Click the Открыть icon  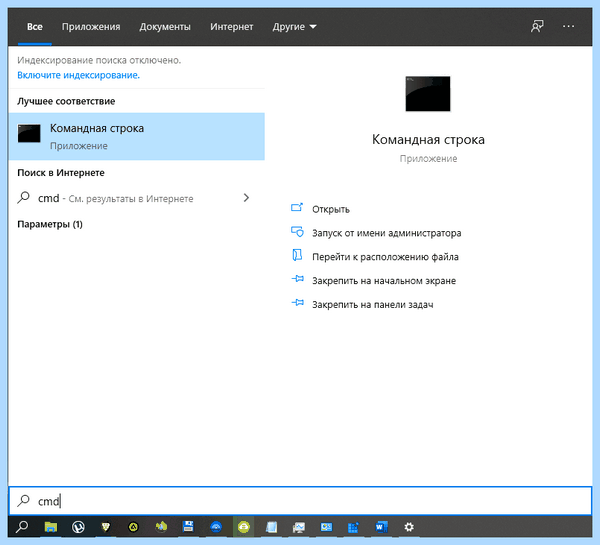coord(297,208)
